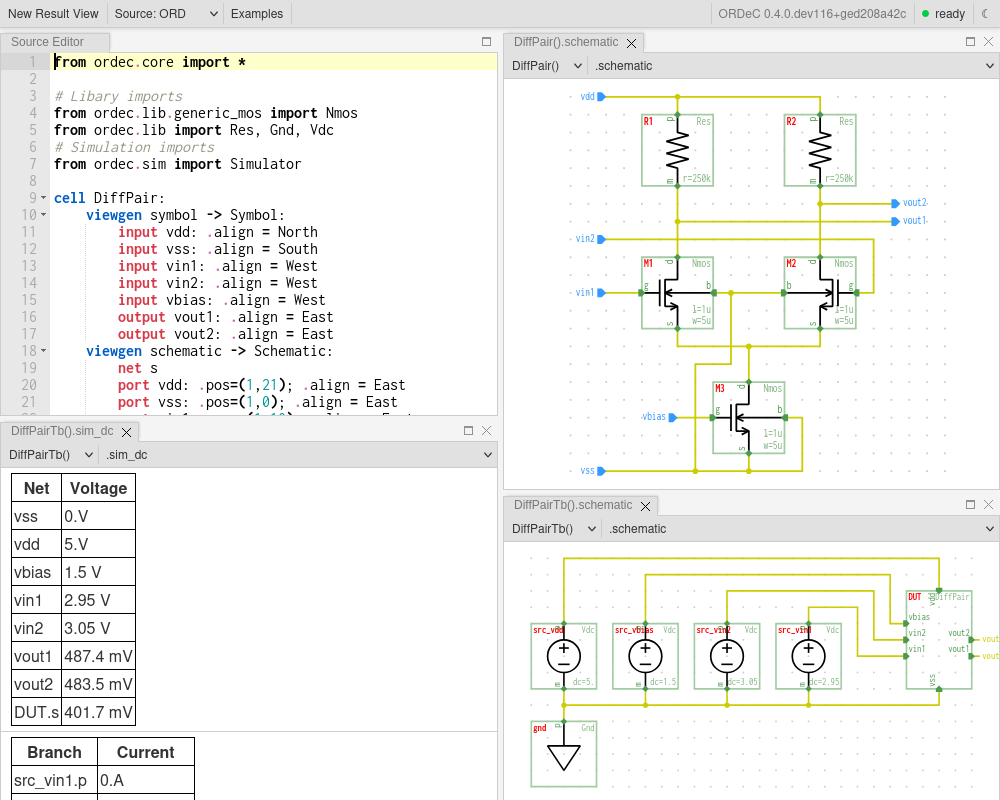The height and width of the screenshot is (800, 1000).
Task: Click the vout1 port marker
Action: pos(895,221)
